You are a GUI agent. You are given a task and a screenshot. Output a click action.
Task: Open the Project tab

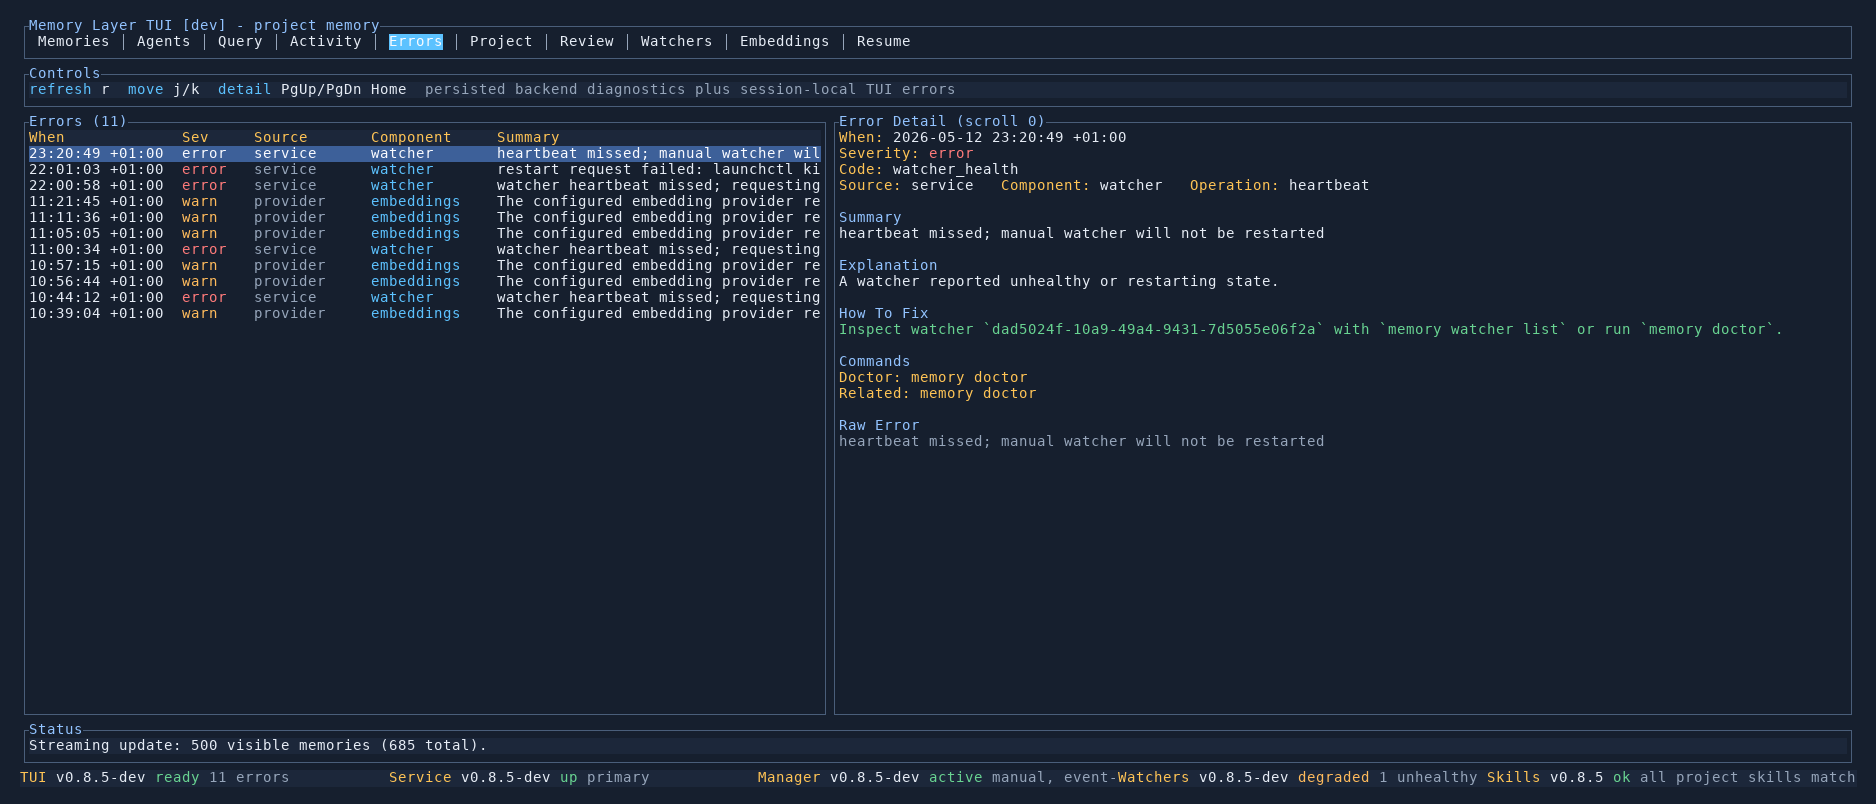coord(501,41)
